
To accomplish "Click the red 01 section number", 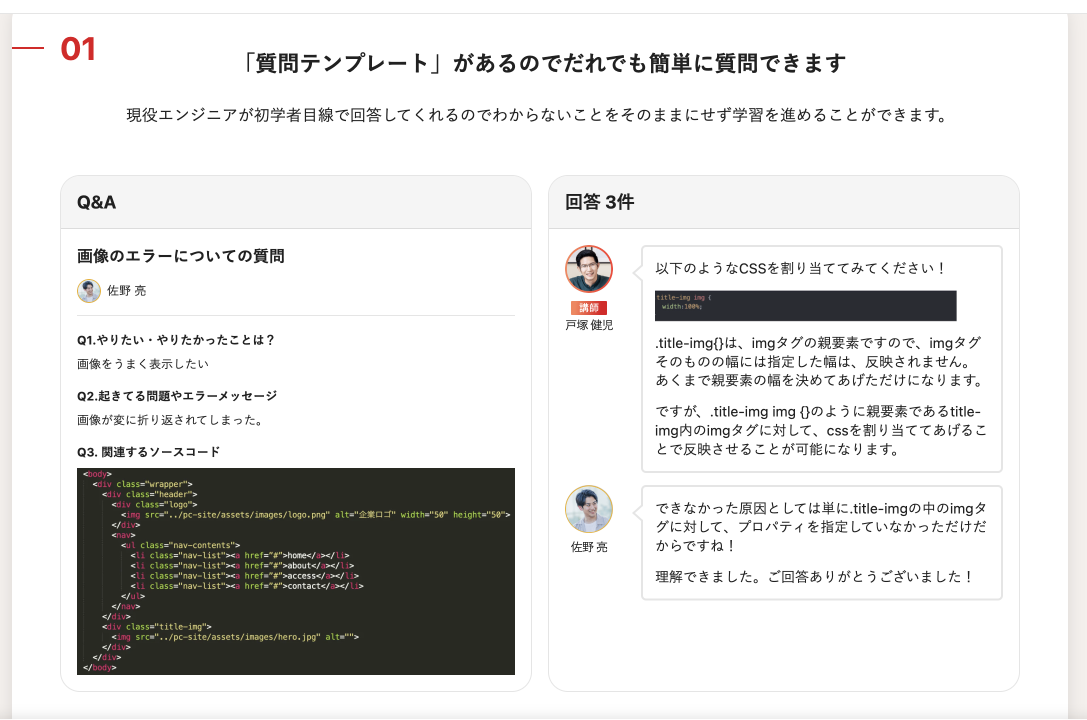I will pos(78,49).
